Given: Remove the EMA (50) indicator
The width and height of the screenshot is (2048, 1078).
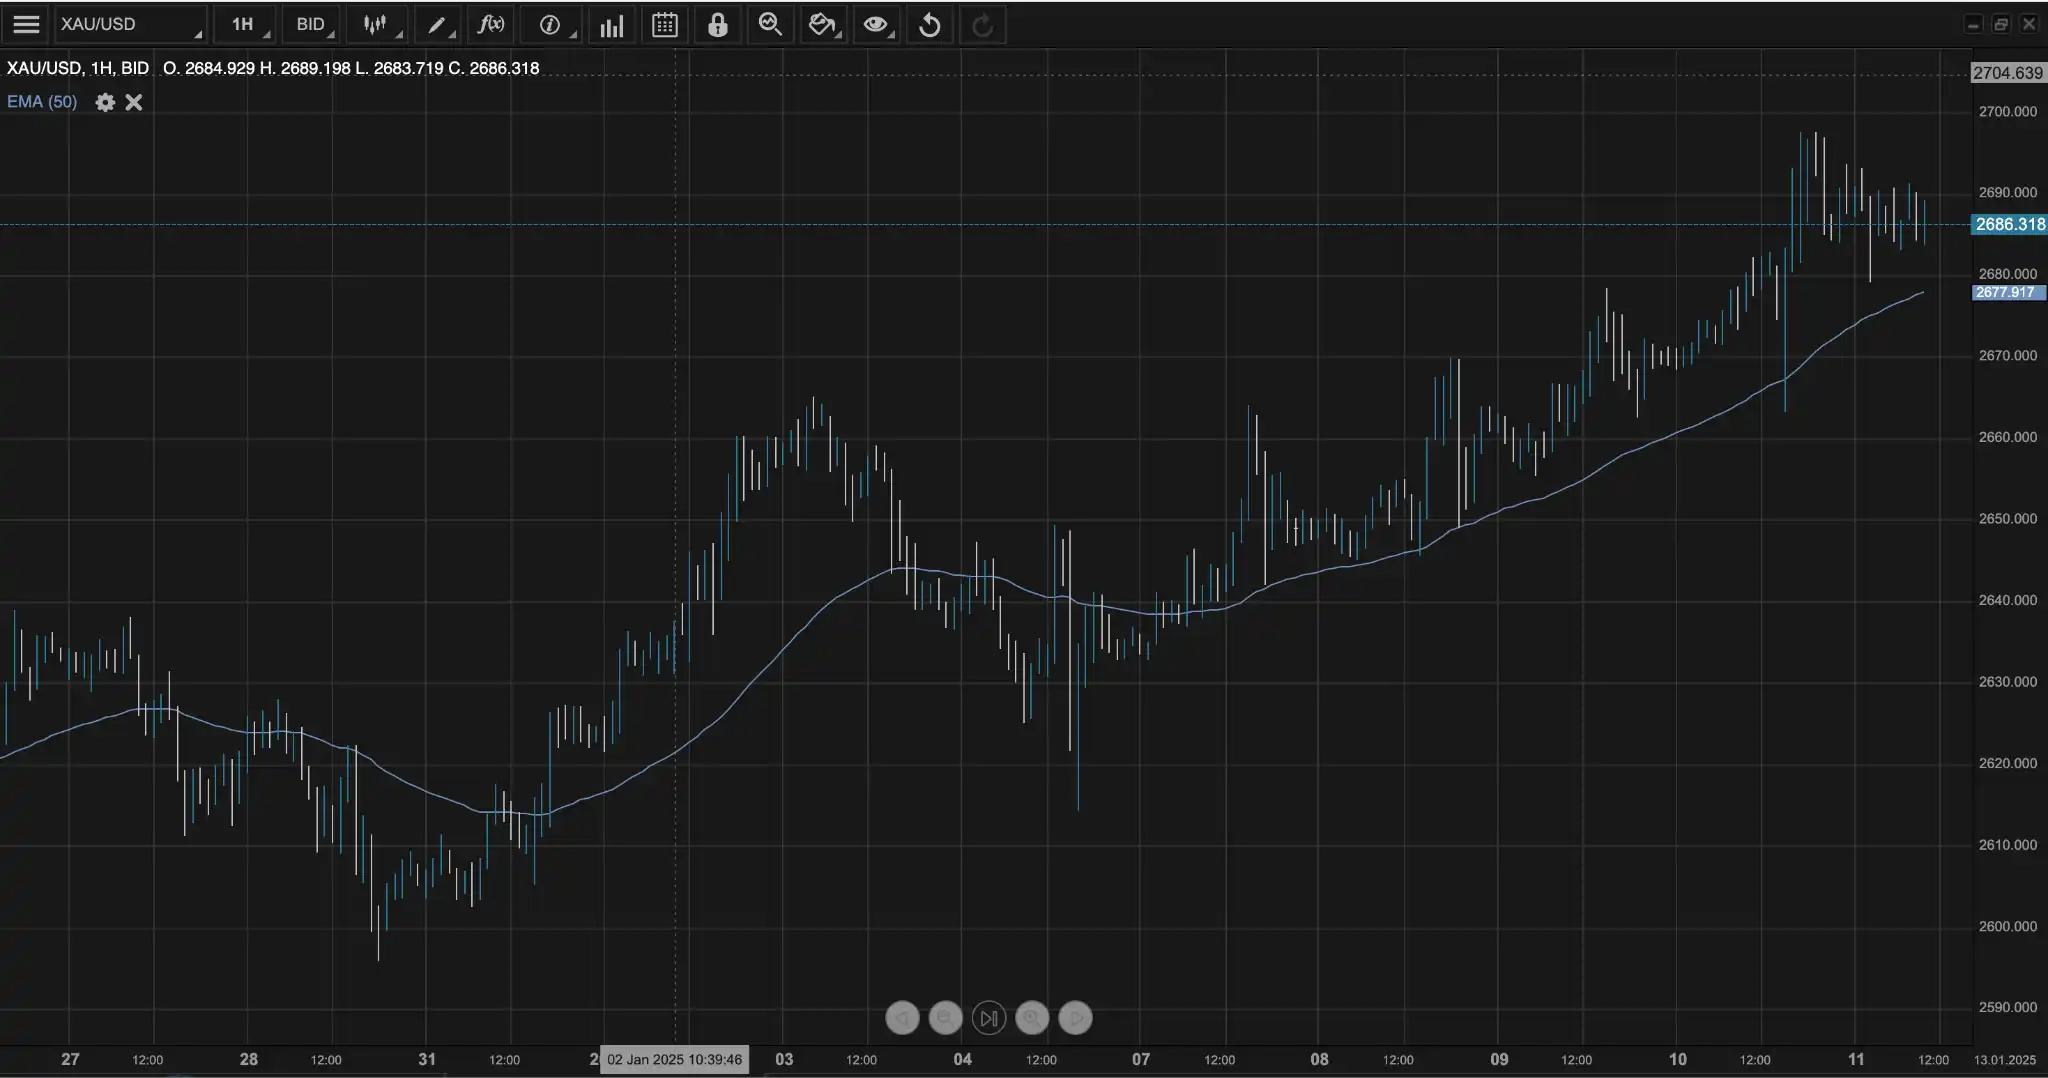Looking at the screenshot, I should pos(134,102).
